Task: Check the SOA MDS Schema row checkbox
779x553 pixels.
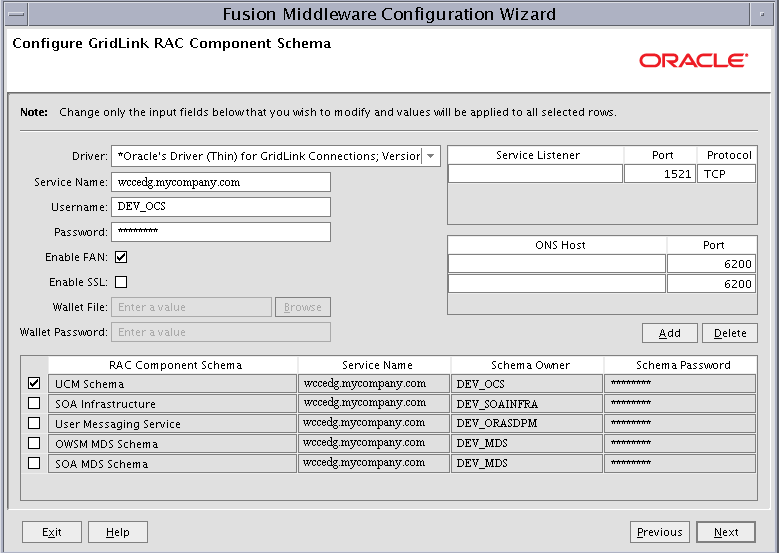Action: click(x=34, y=463)
